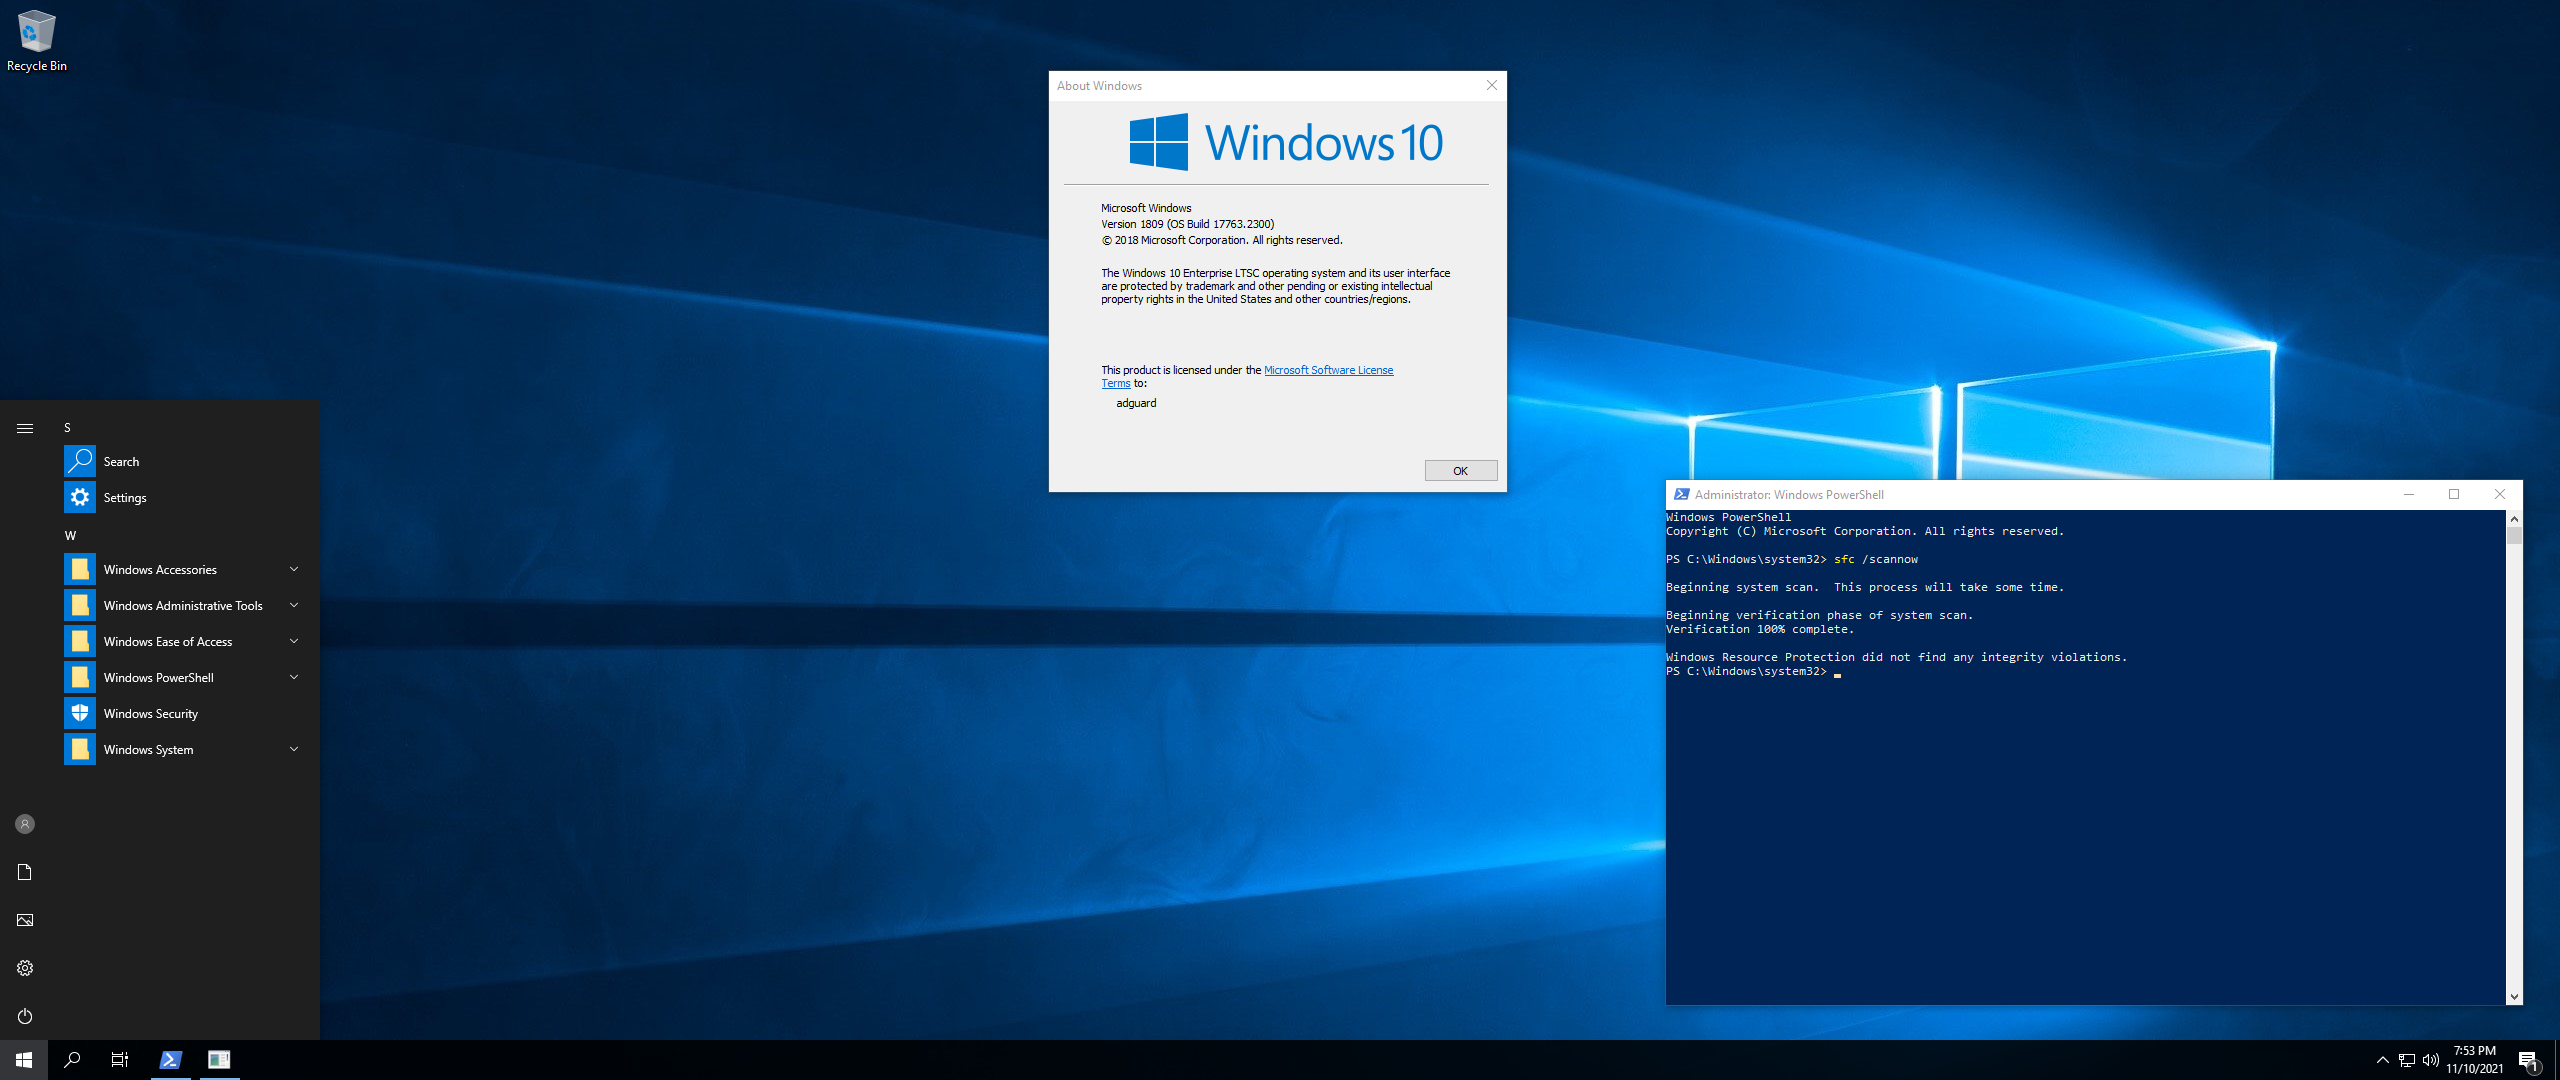Open Settings from the Start apps list

(x=184, y=497)
